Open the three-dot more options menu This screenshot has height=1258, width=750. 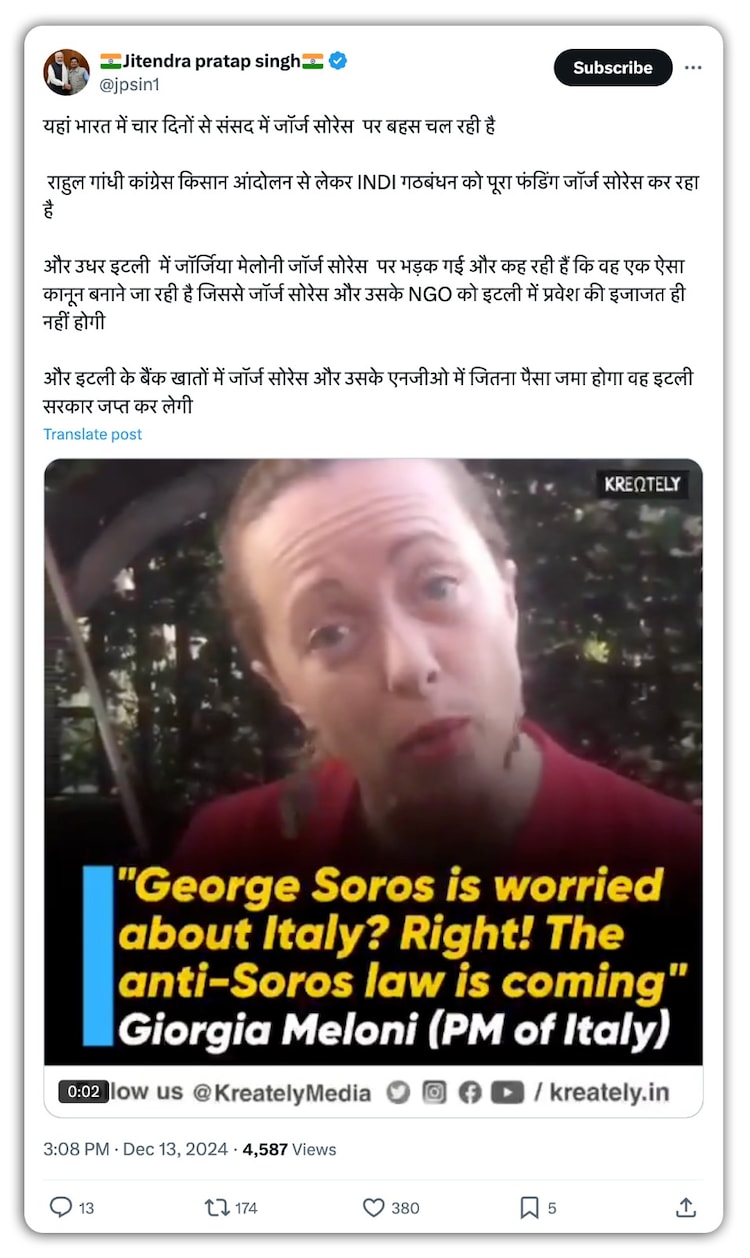pos(693,68)
